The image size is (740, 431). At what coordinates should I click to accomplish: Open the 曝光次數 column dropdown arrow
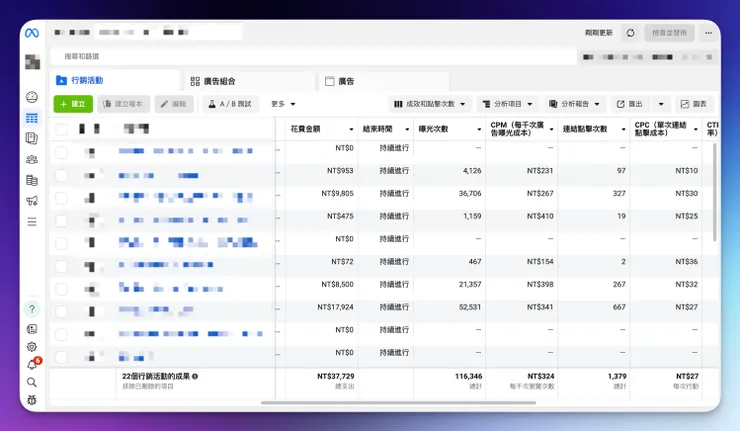pos(479,129)
